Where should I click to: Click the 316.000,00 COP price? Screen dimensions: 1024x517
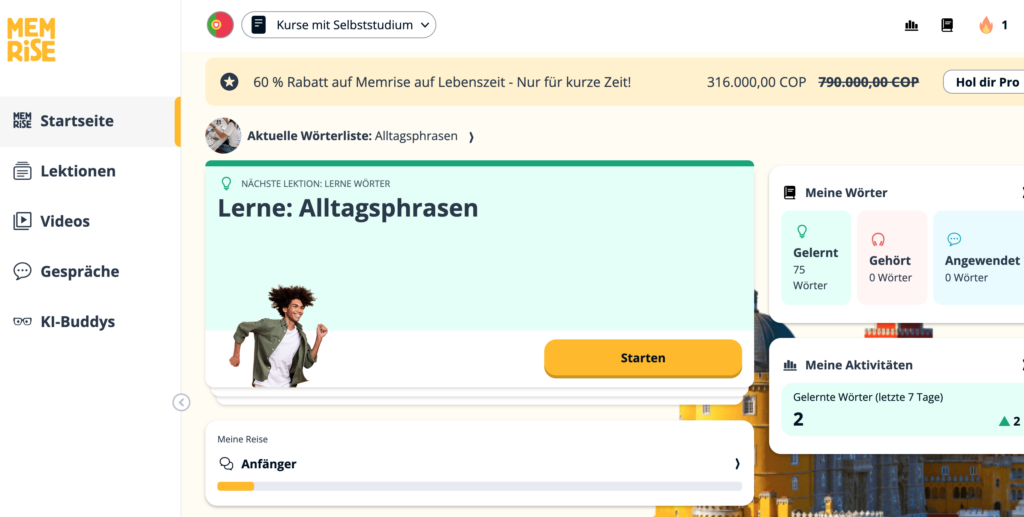click(x=756, y=82)
